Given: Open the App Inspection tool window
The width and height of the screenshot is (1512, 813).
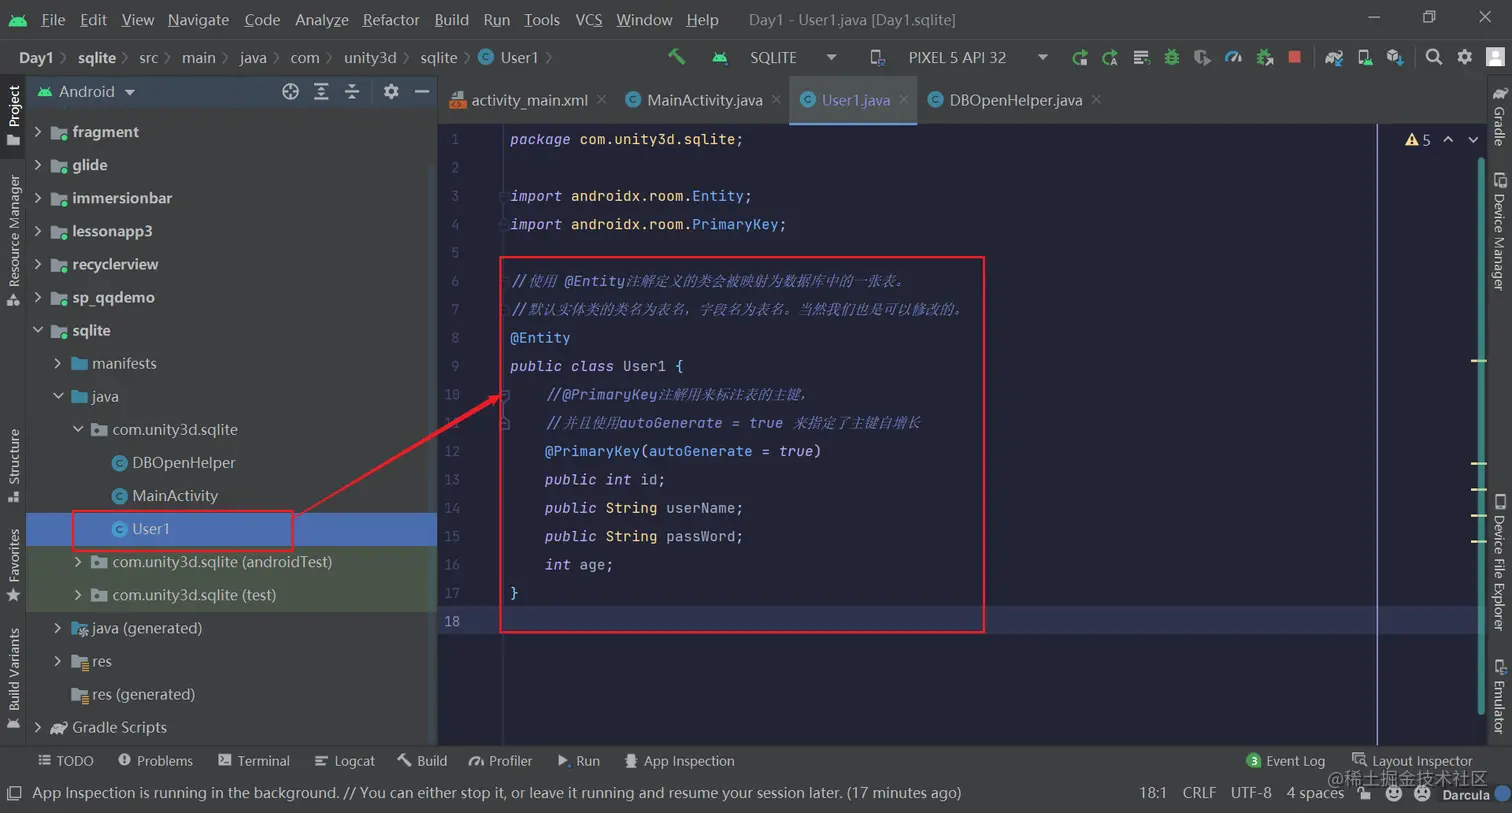Looking at the screenshot, I should click(x=680, y=761).
